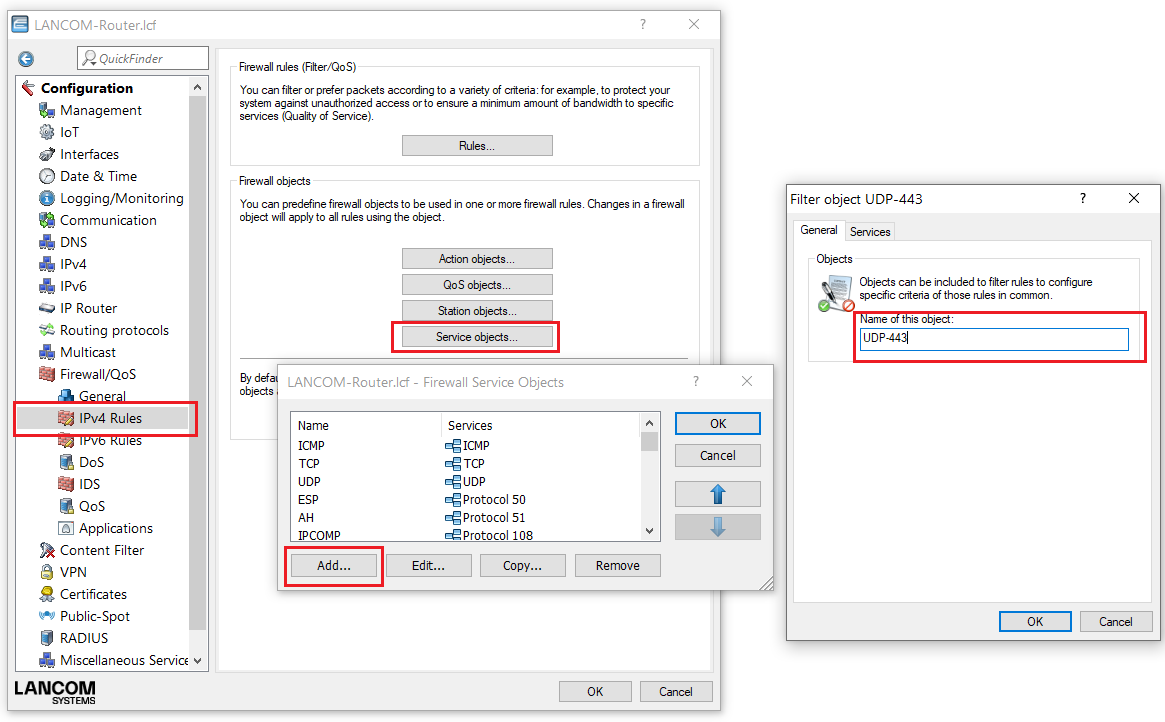
Task: Click the back arrow beside QuickFinder
Action: pyautogui.click(x=26, y=59)
